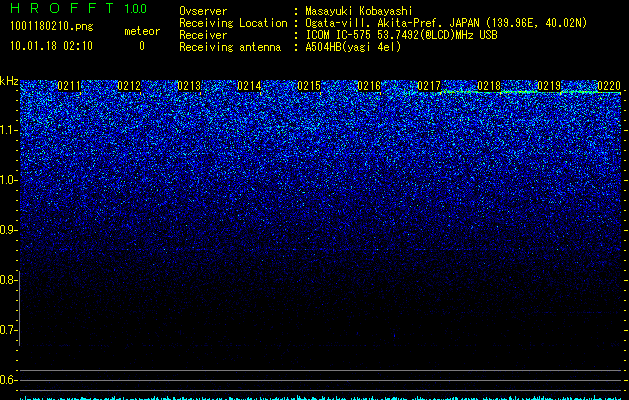The image size is (629, 400).
Task: Click the meteor count value 0
Action: (x=142, y=46)
